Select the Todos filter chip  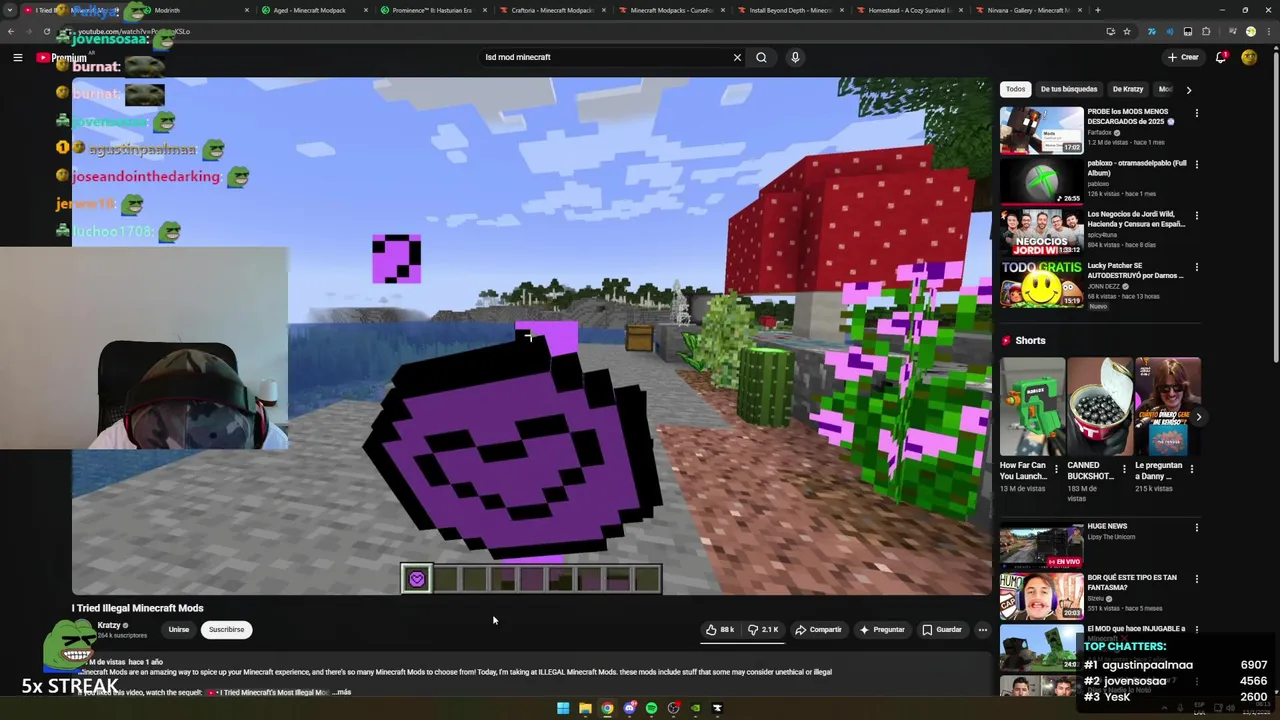pyautogui.click(x=1015, y=89)
